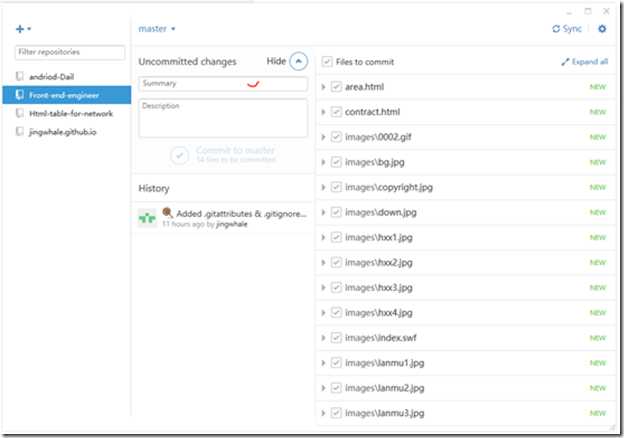Click the Html-table-for-network repository icon

pos(20,113)
